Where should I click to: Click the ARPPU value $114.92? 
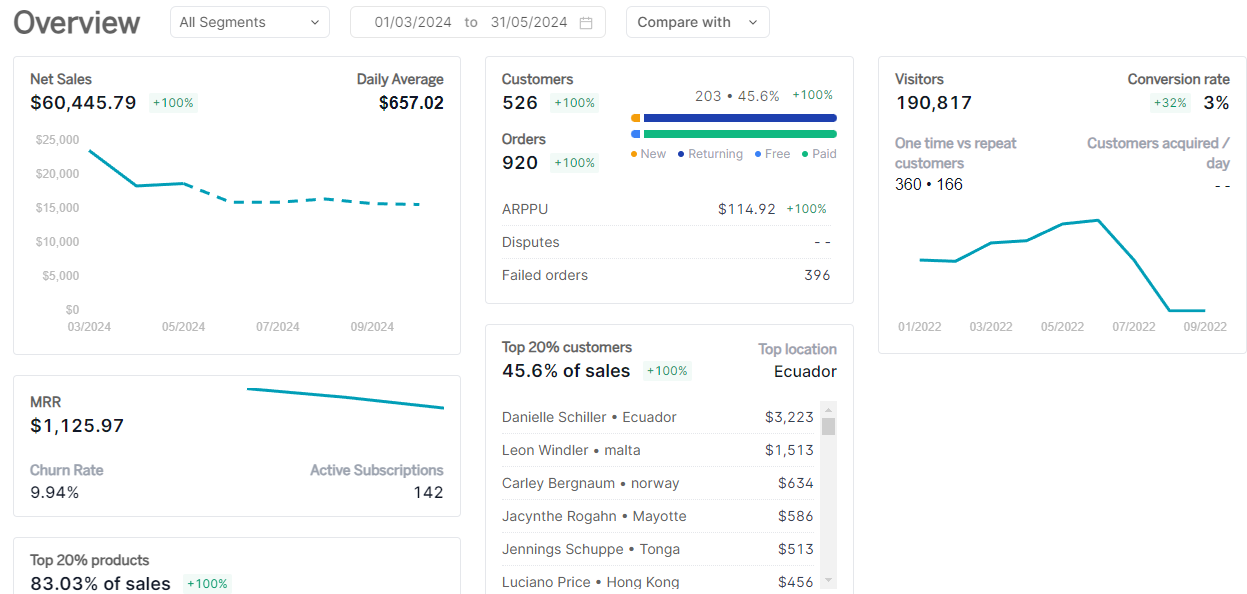pos(747,209)
